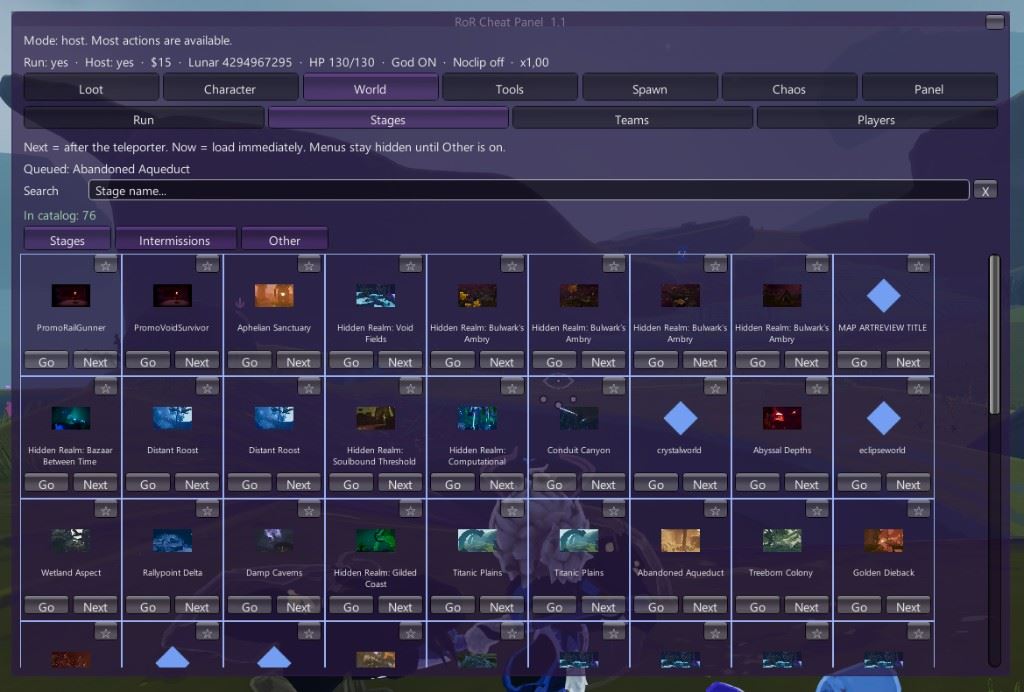
Task: Open the Chaos tab
Action: tap(789, 89)
